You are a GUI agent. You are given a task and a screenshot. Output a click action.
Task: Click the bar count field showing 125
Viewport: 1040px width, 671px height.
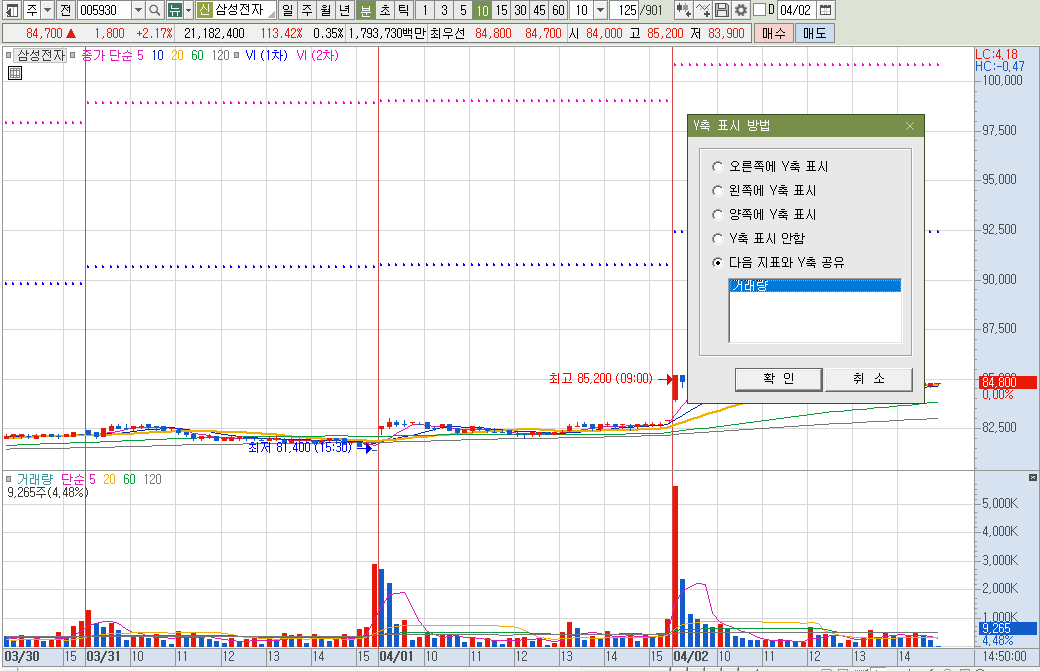point(625,10)
